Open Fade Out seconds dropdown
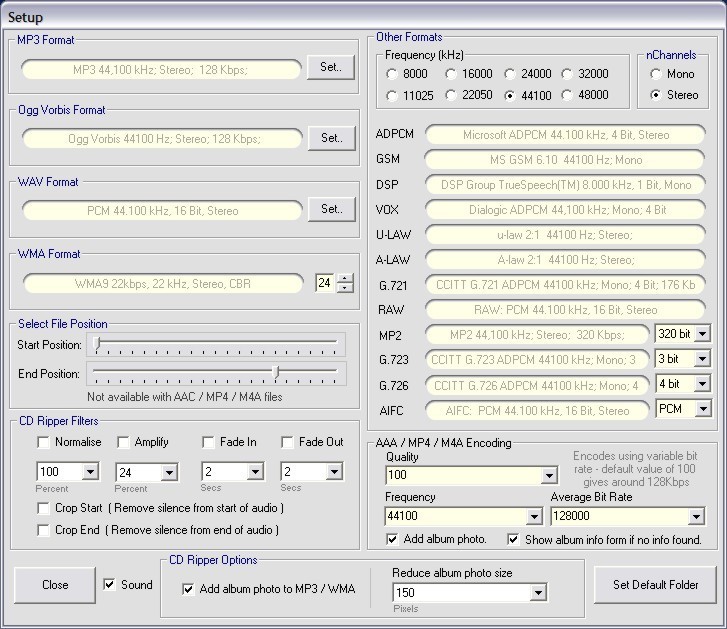This screenshot has height=629, width=727. click(x=334, y=472)
